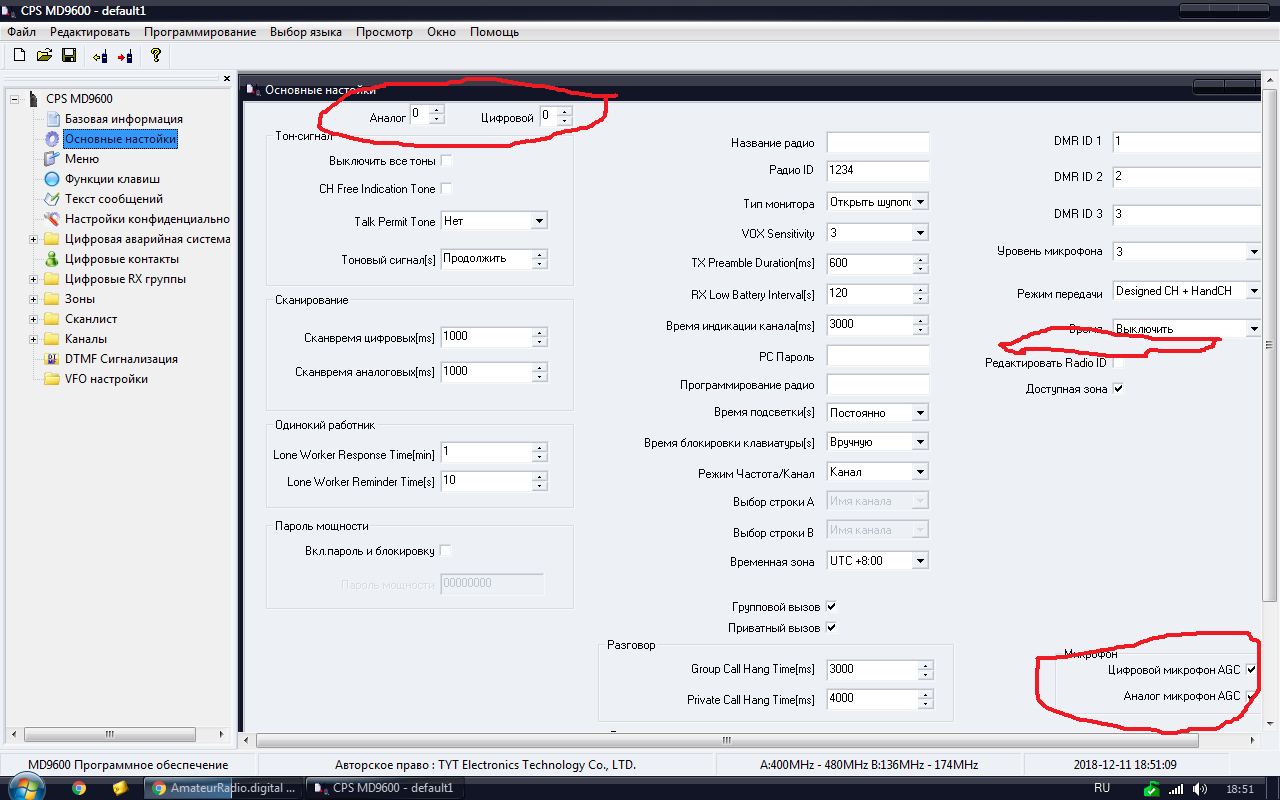Click the Каналы folder icon

[x=53, y=339]
